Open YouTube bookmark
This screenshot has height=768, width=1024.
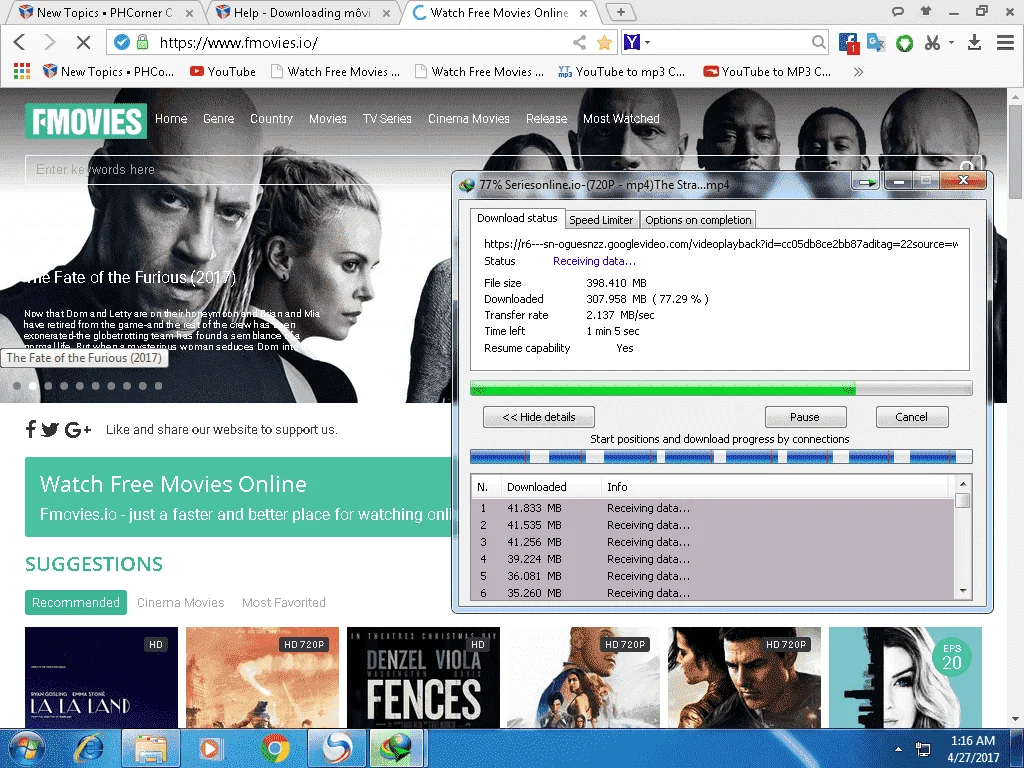(223, 72)
